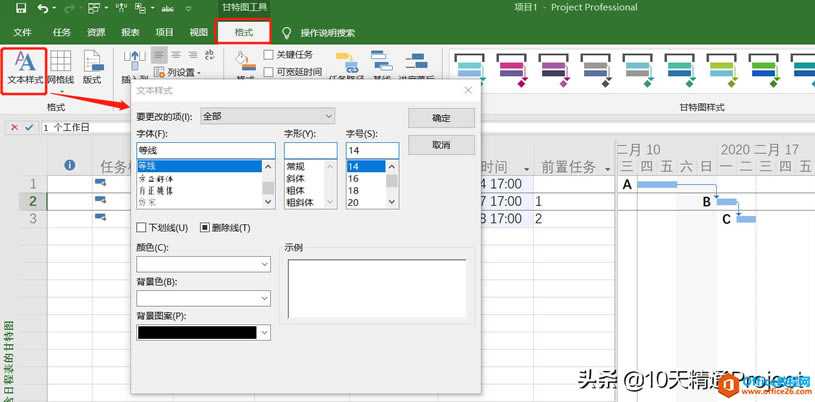Close the 文本样式 dialog with X
The width and height of the screenshot is (815, 402).
(x=468, y=90)
